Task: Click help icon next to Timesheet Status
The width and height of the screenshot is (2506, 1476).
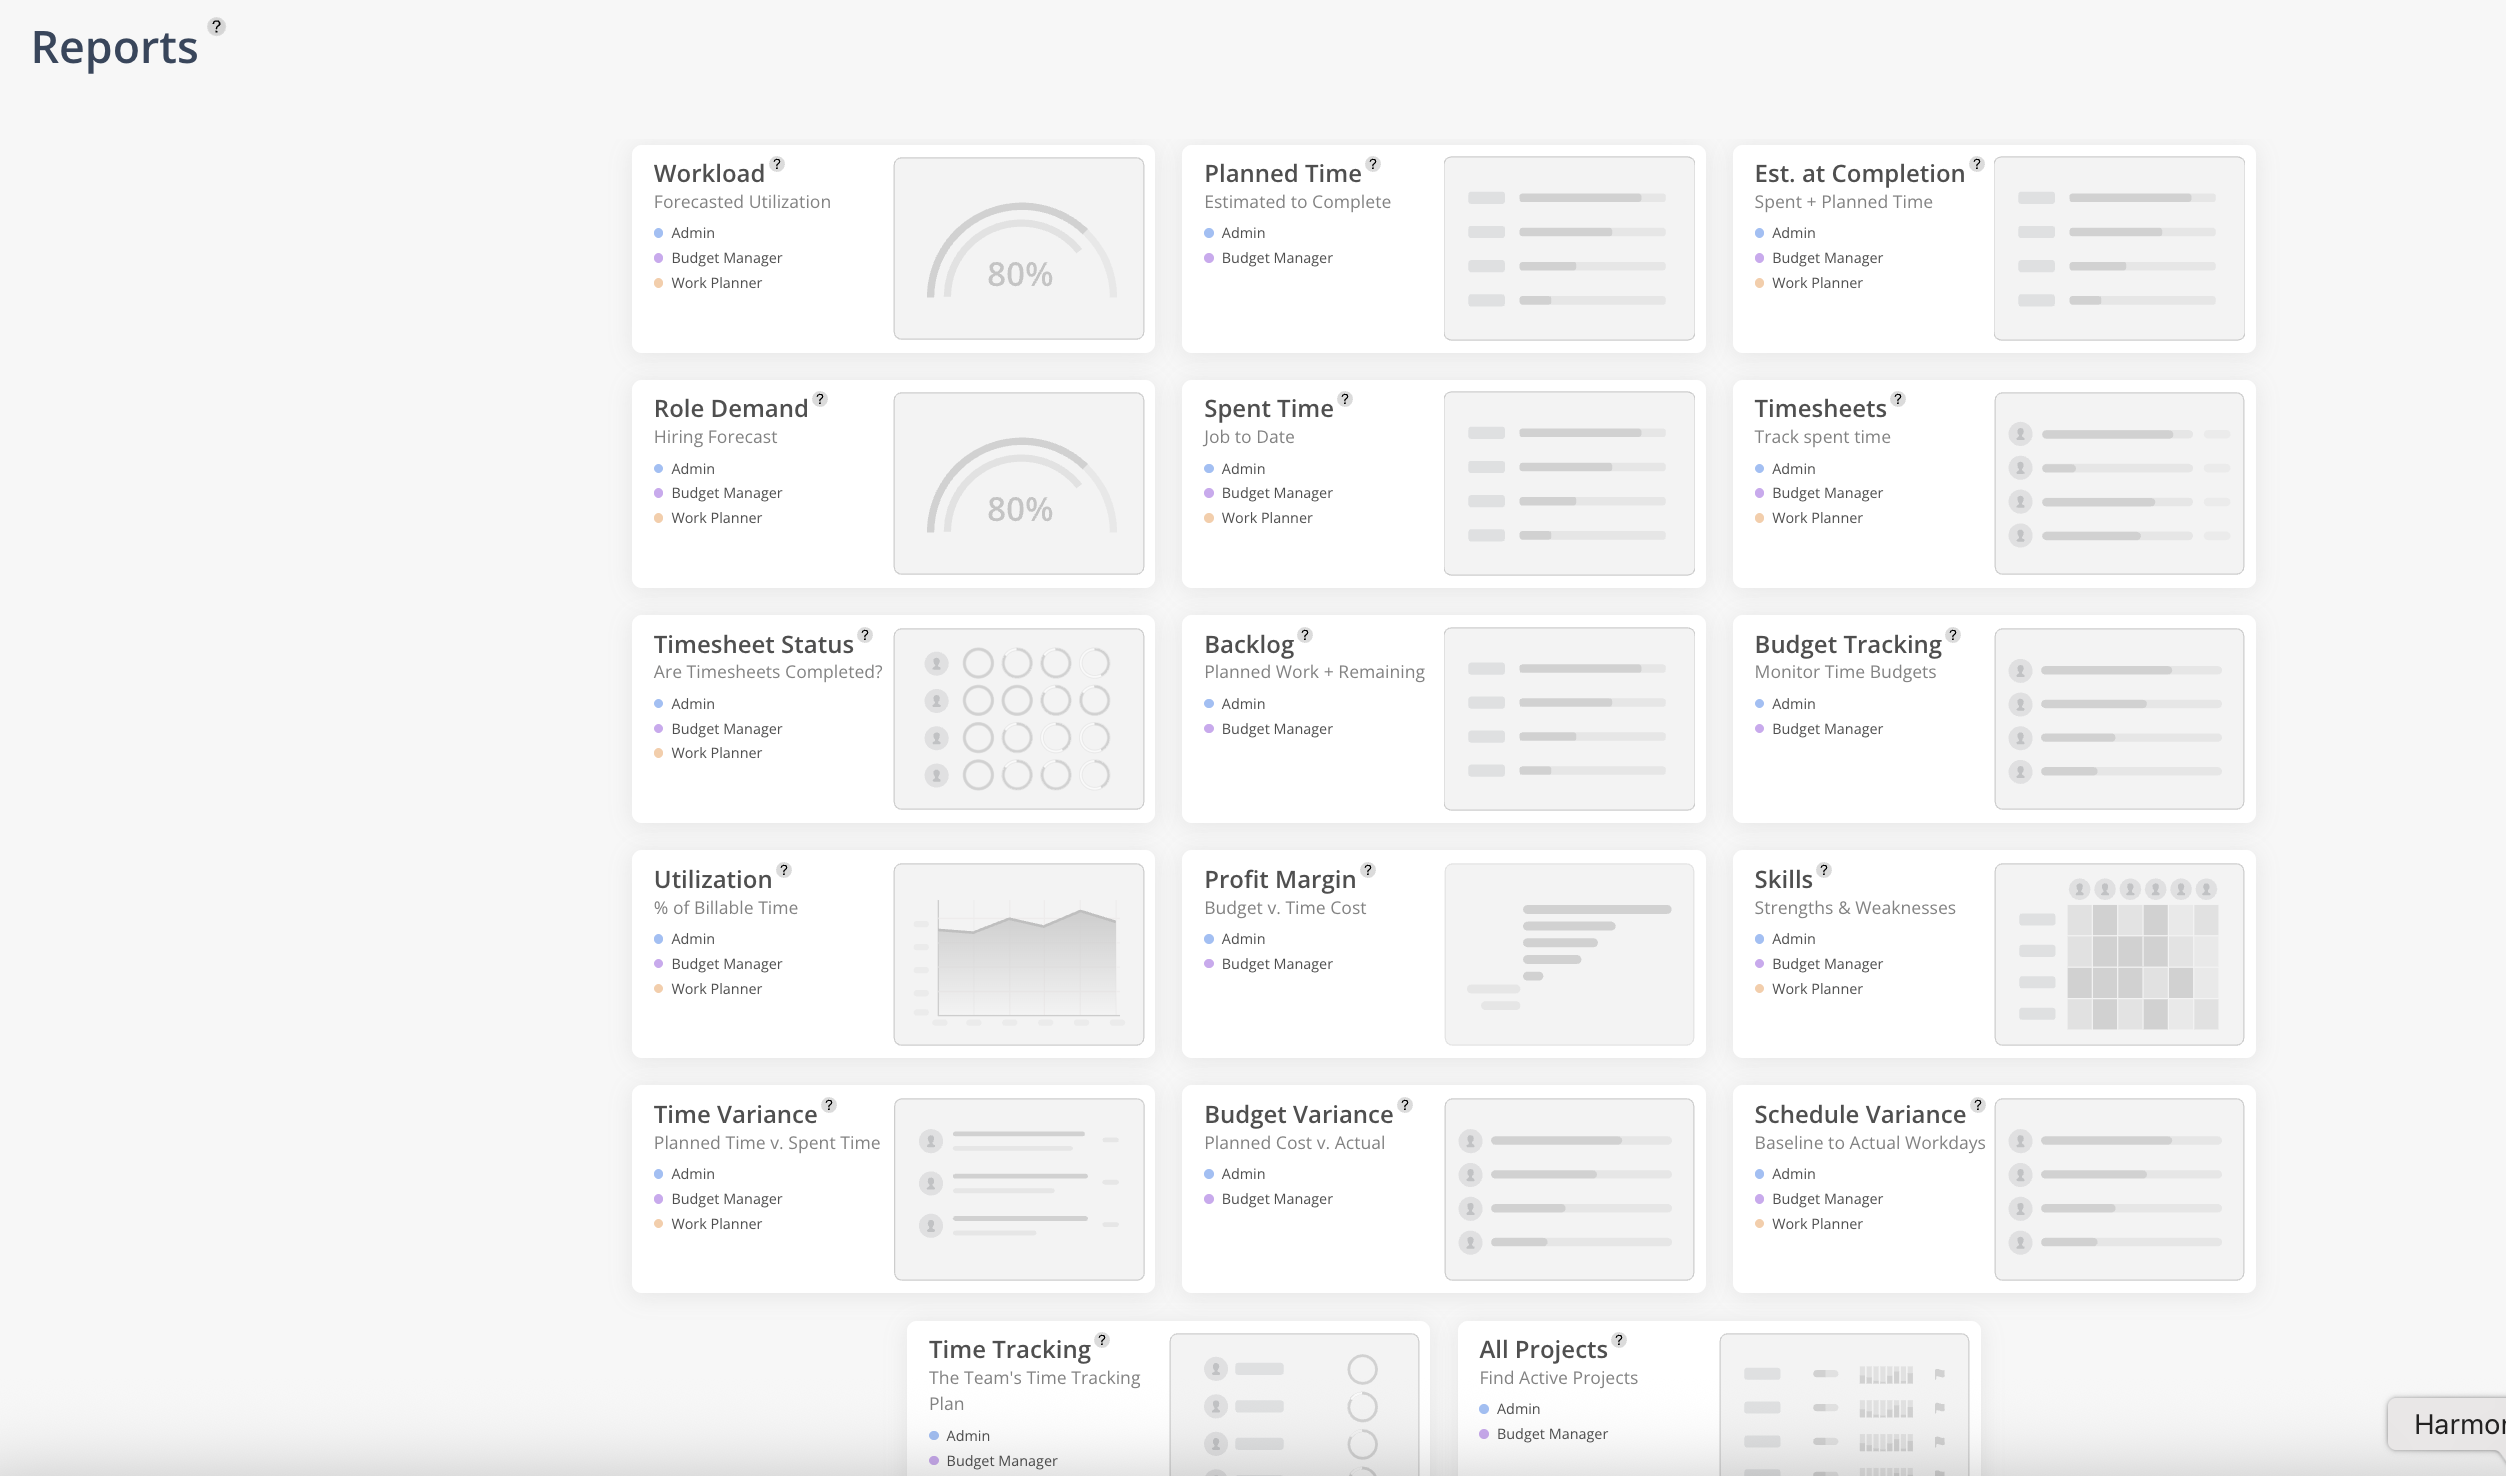Action: coord(865,635)
